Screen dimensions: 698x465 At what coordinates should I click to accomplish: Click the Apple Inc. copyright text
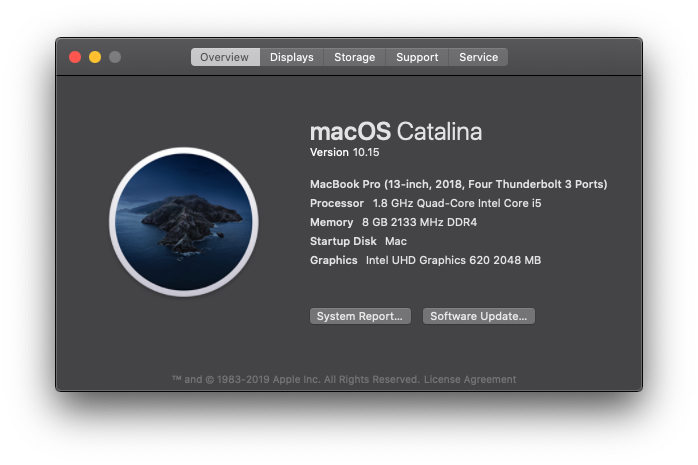point(296,380)
